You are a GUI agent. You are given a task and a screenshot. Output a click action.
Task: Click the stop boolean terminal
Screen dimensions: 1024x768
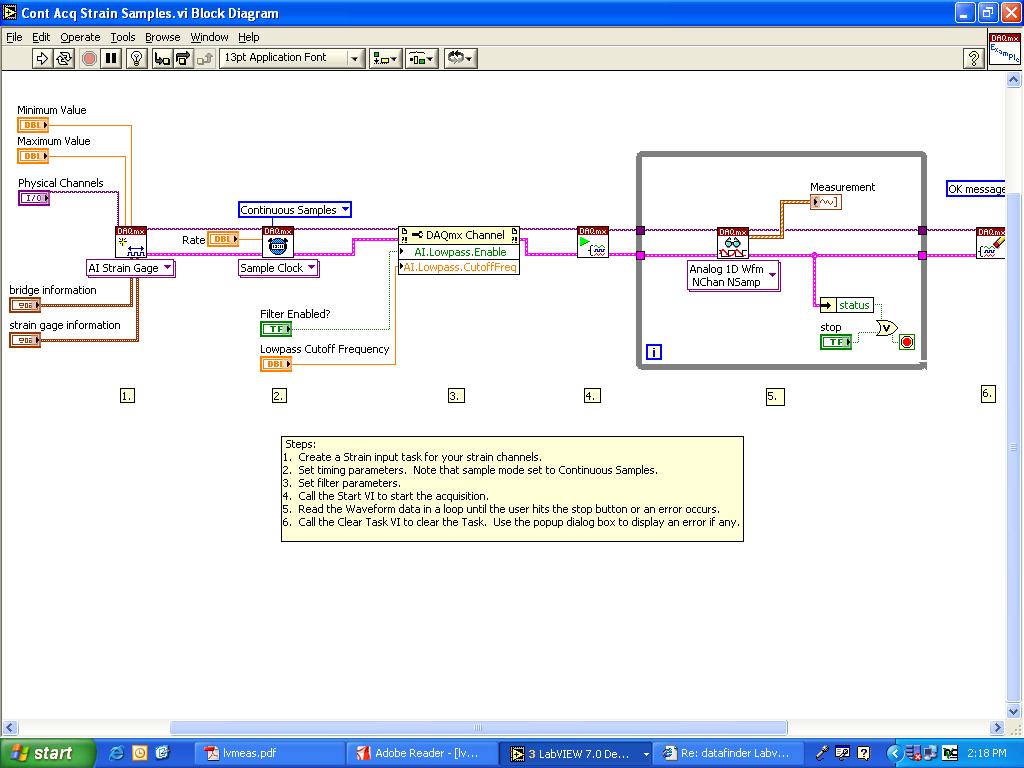coord(836,342)
